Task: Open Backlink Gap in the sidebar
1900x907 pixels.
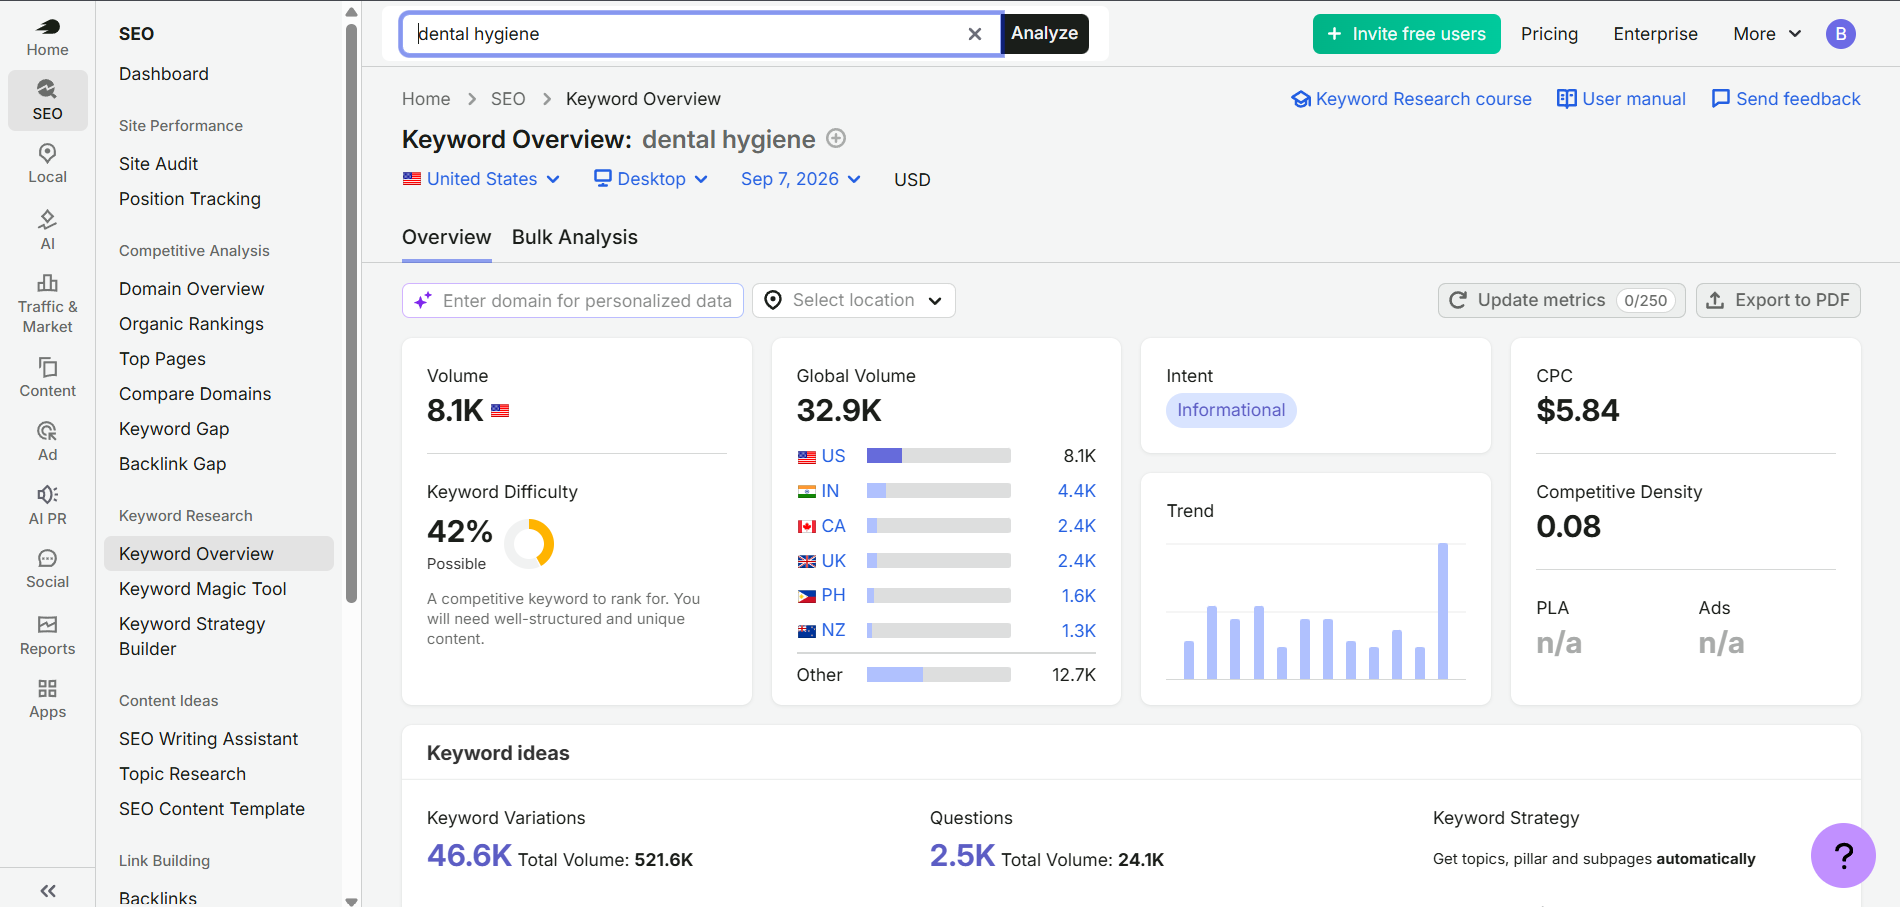Action: (x=173, y=464)
